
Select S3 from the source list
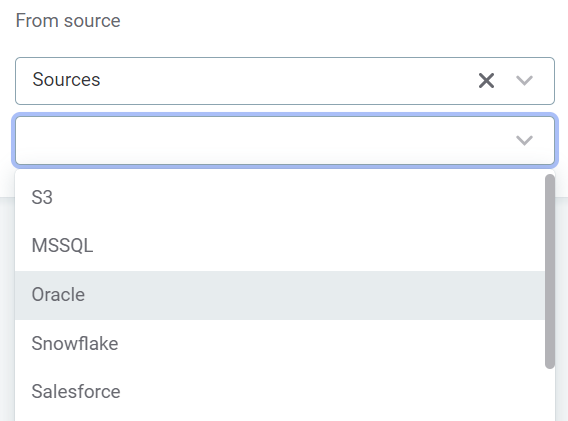280,197
